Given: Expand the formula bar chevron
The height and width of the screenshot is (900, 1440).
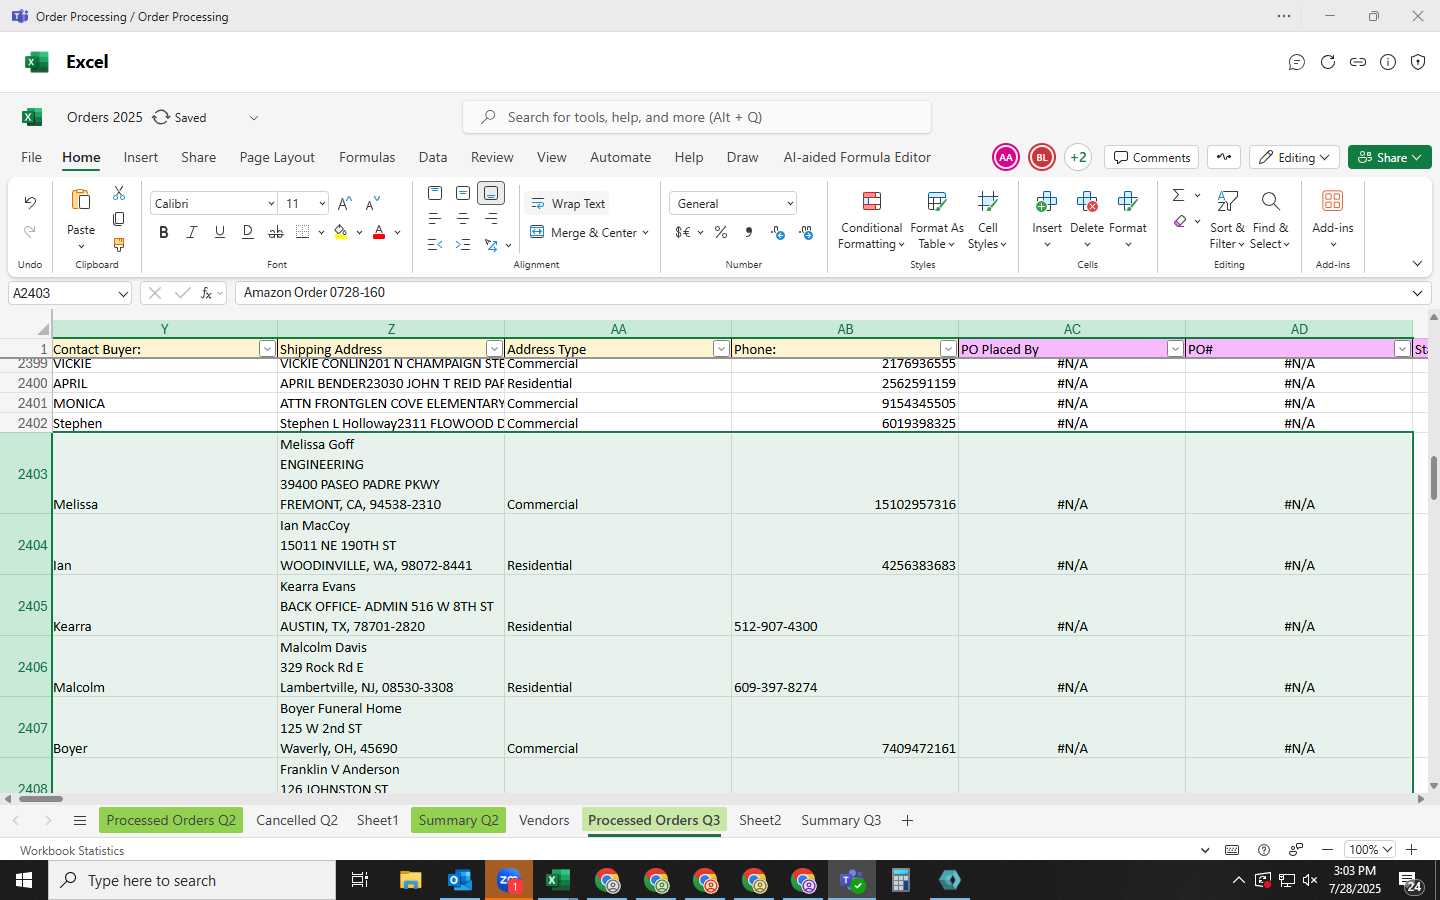Looking at the screenshot, I should (1417, 293).
